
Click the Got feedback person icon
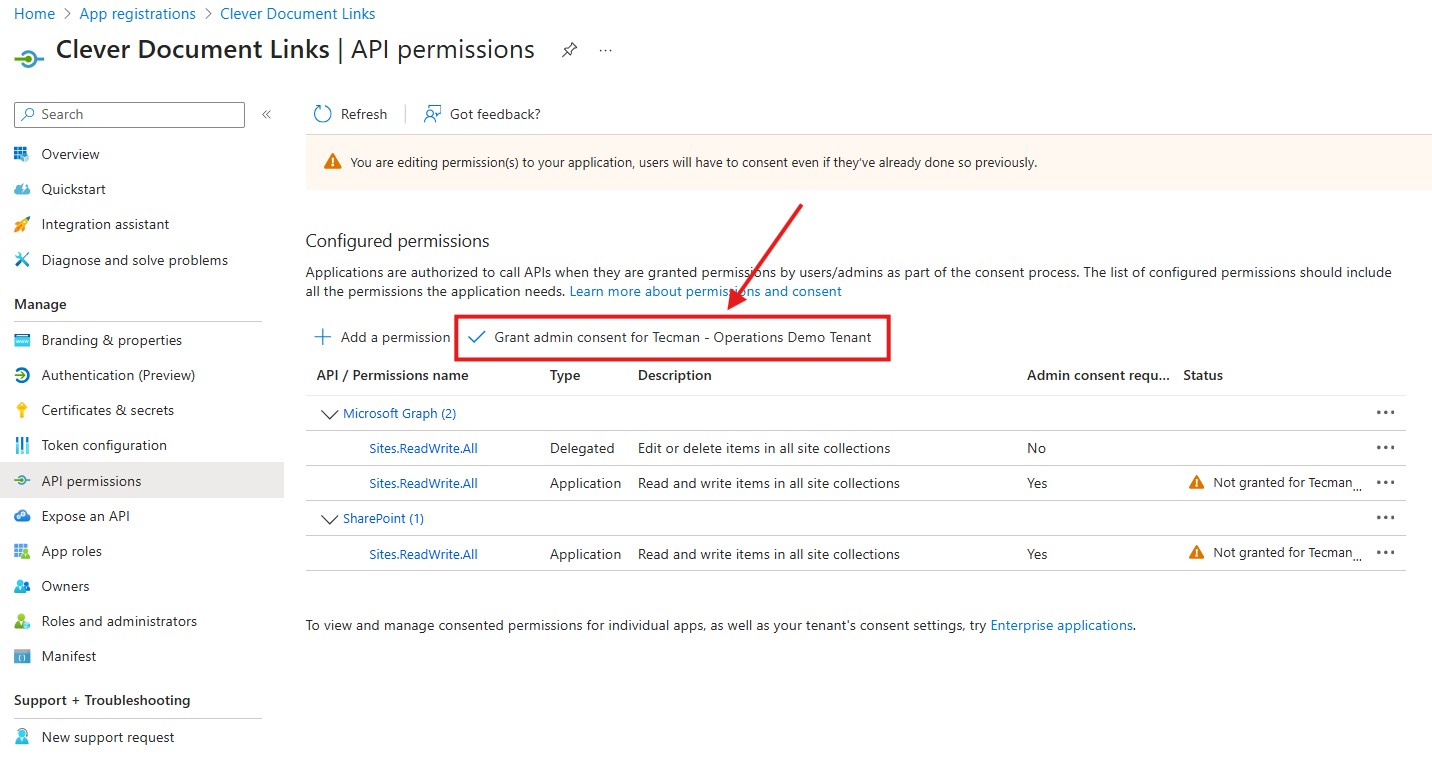point(432,114)
